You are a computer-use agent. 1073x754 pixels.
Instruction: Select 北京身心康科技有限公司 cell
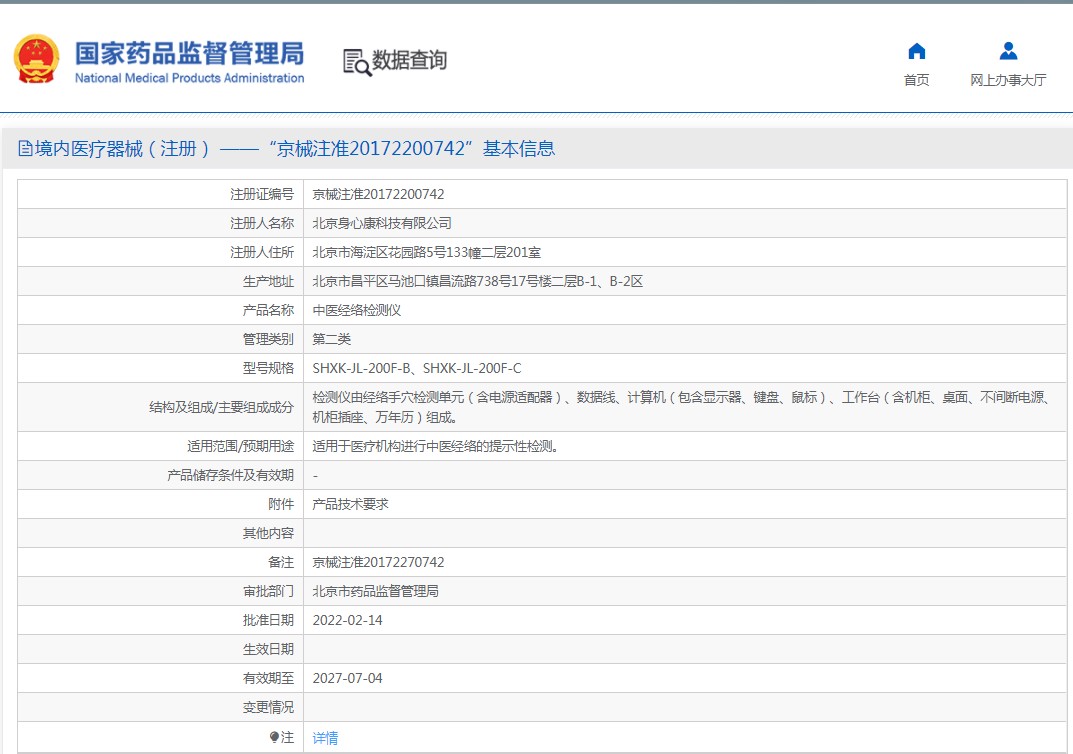[x=382, y=223]
